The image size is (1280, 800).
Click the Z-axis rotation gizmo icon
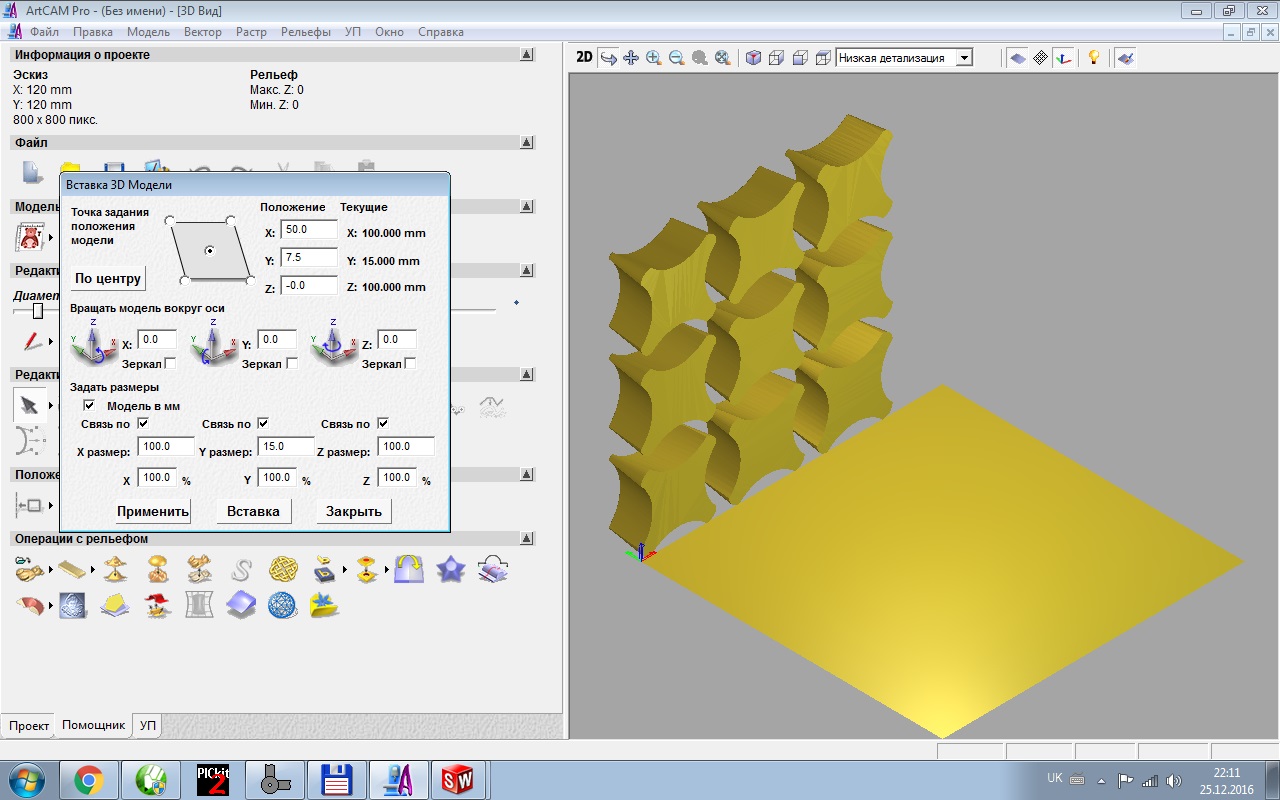pos(335,346)
